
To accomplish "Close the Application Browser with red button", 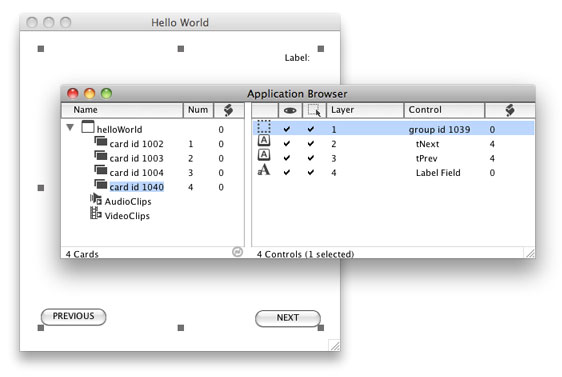I will (73, 94).
